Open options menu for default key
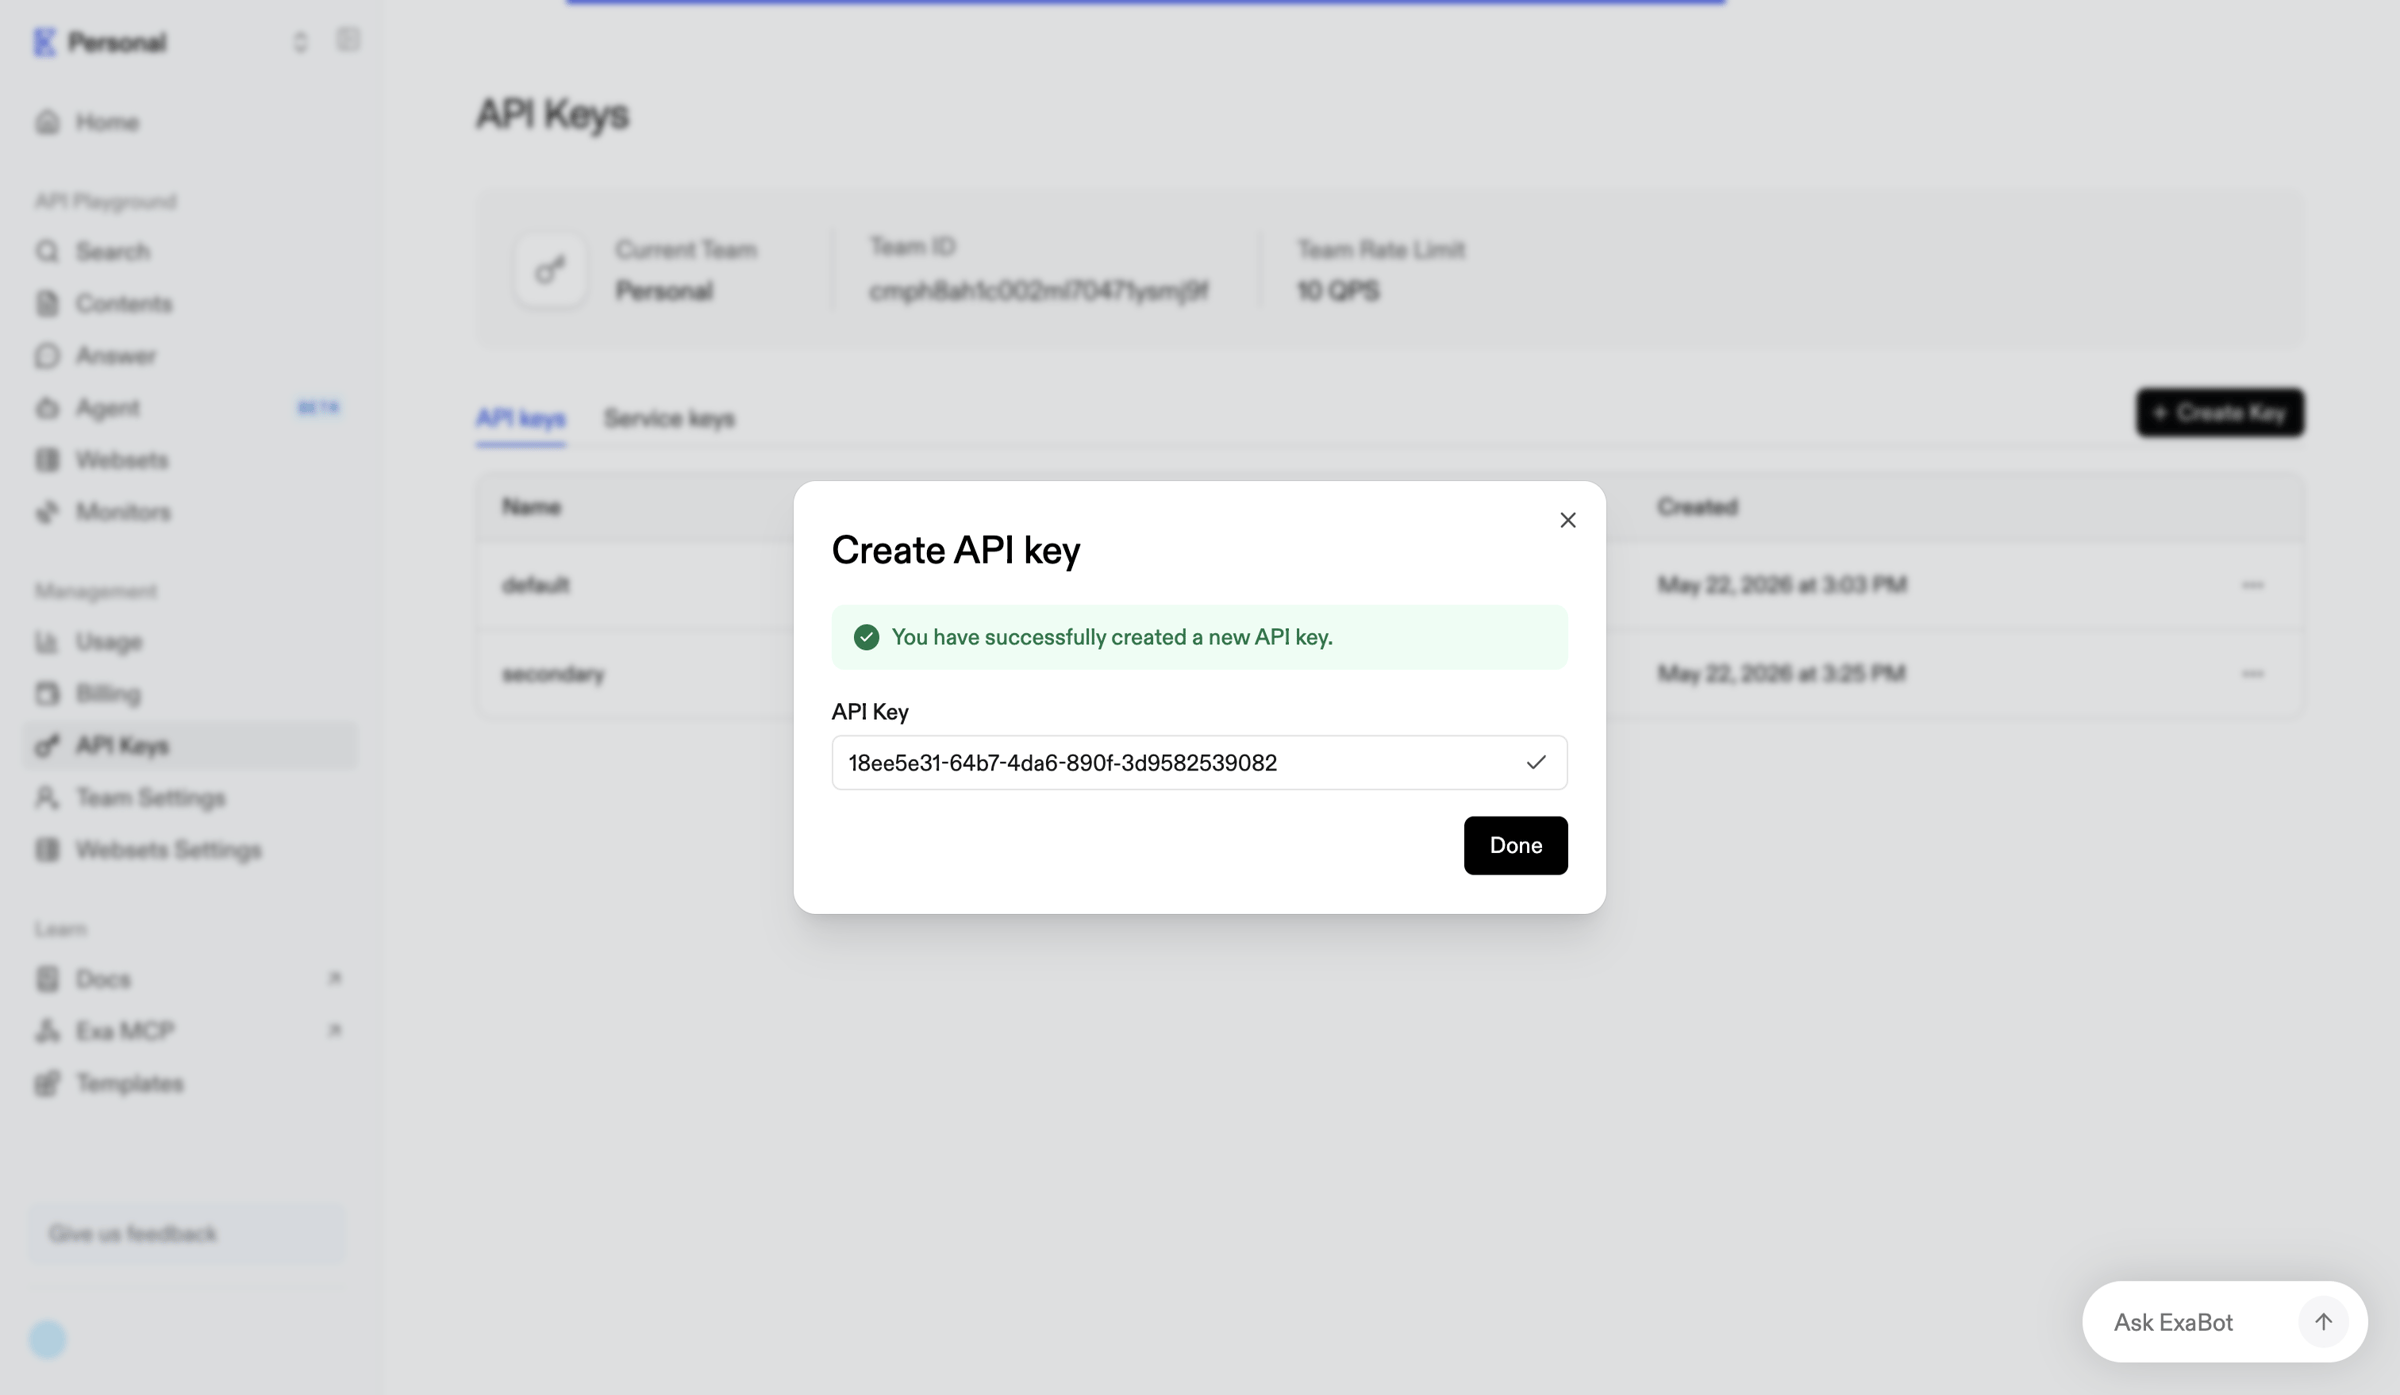The height and width of the screenshot is (1395, 2400). pyautogui.click(x=2252, y=585)
